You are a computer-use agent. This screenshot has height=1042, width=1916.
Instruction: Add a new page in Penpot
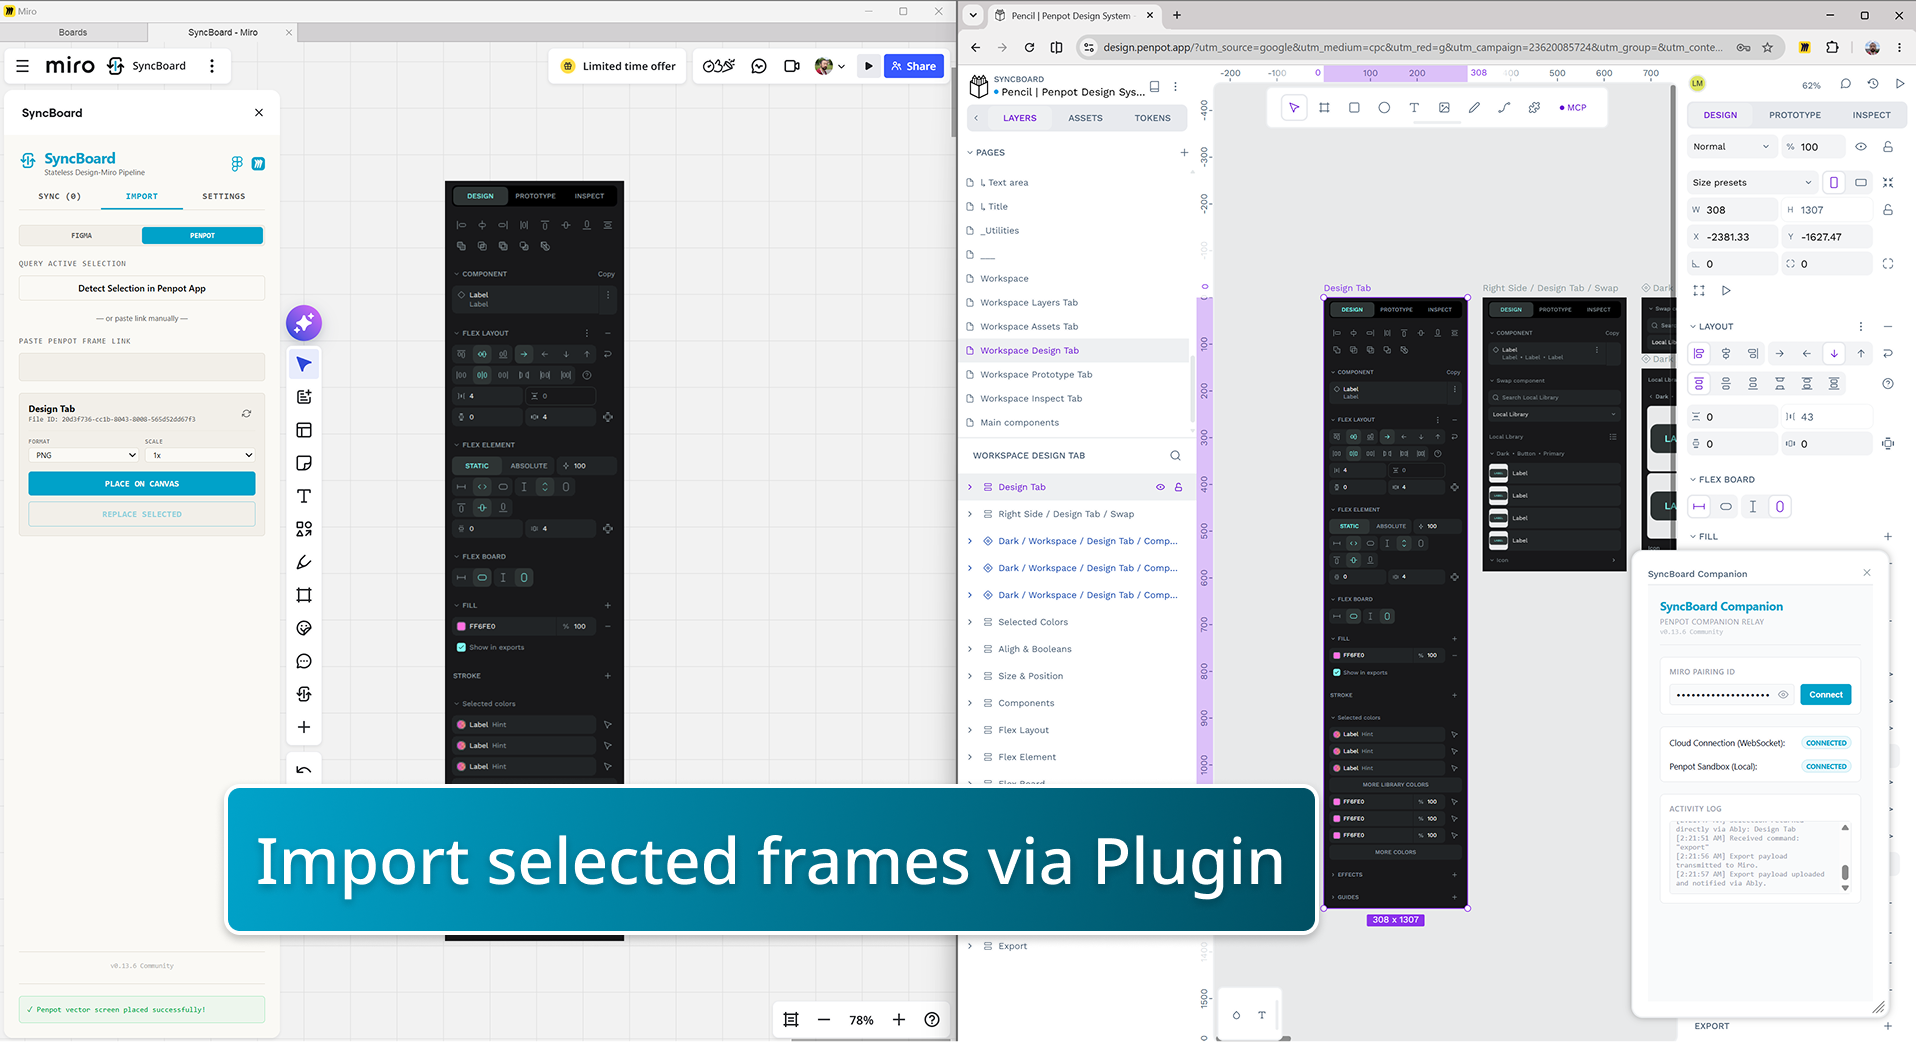[1184, 153]
